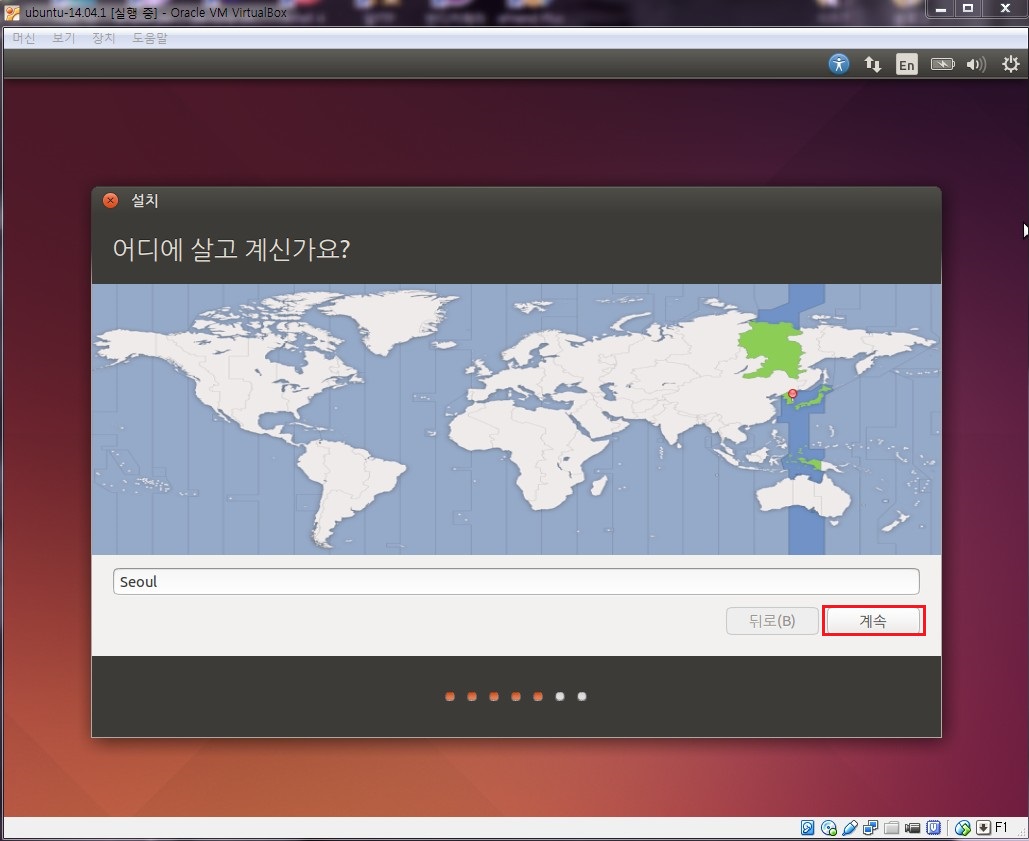
Task: Click the VirtualBox hard disk status icon
Action: point(808,828)
